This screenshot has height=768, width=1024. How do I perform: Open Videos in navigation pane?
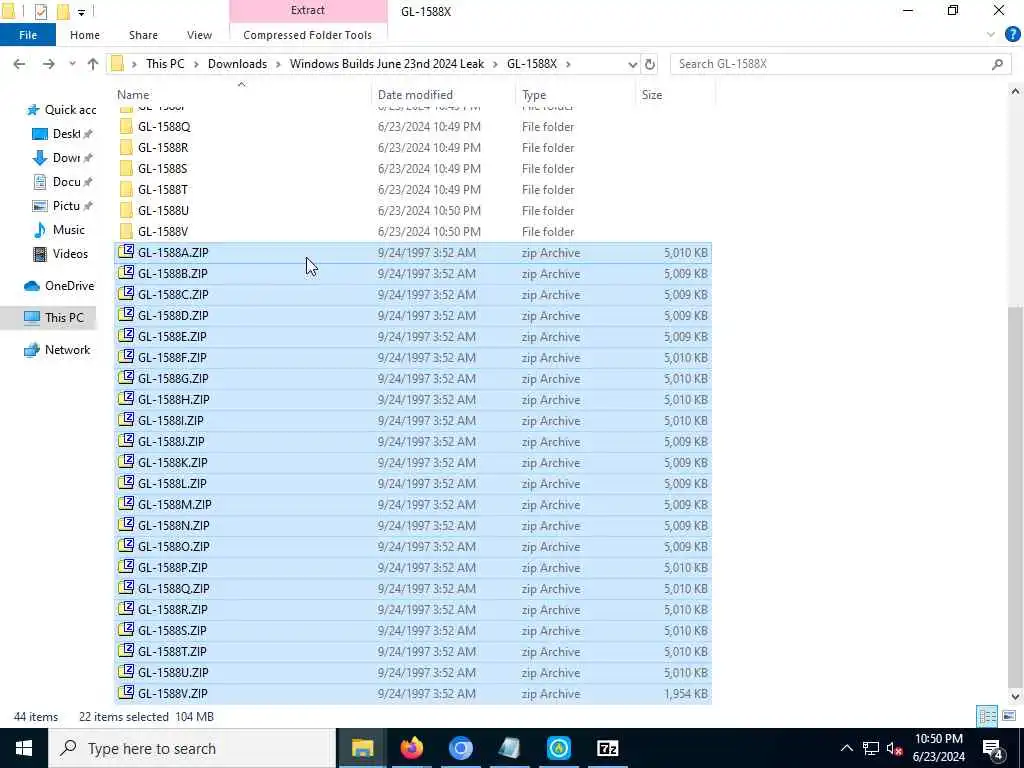60,254
